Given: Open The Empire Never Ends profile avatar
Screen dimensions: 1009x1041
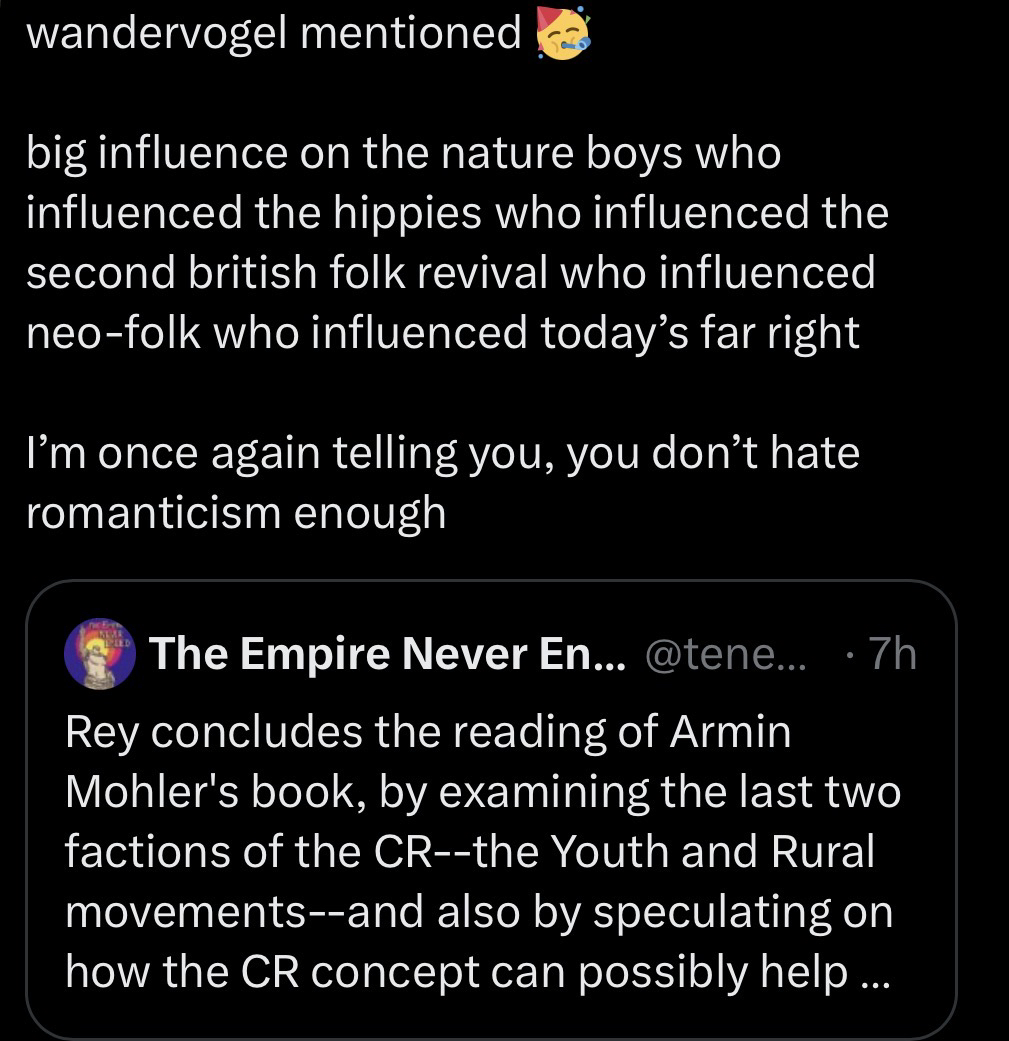Looking at the screenshot, I should (x=100, y=654).
